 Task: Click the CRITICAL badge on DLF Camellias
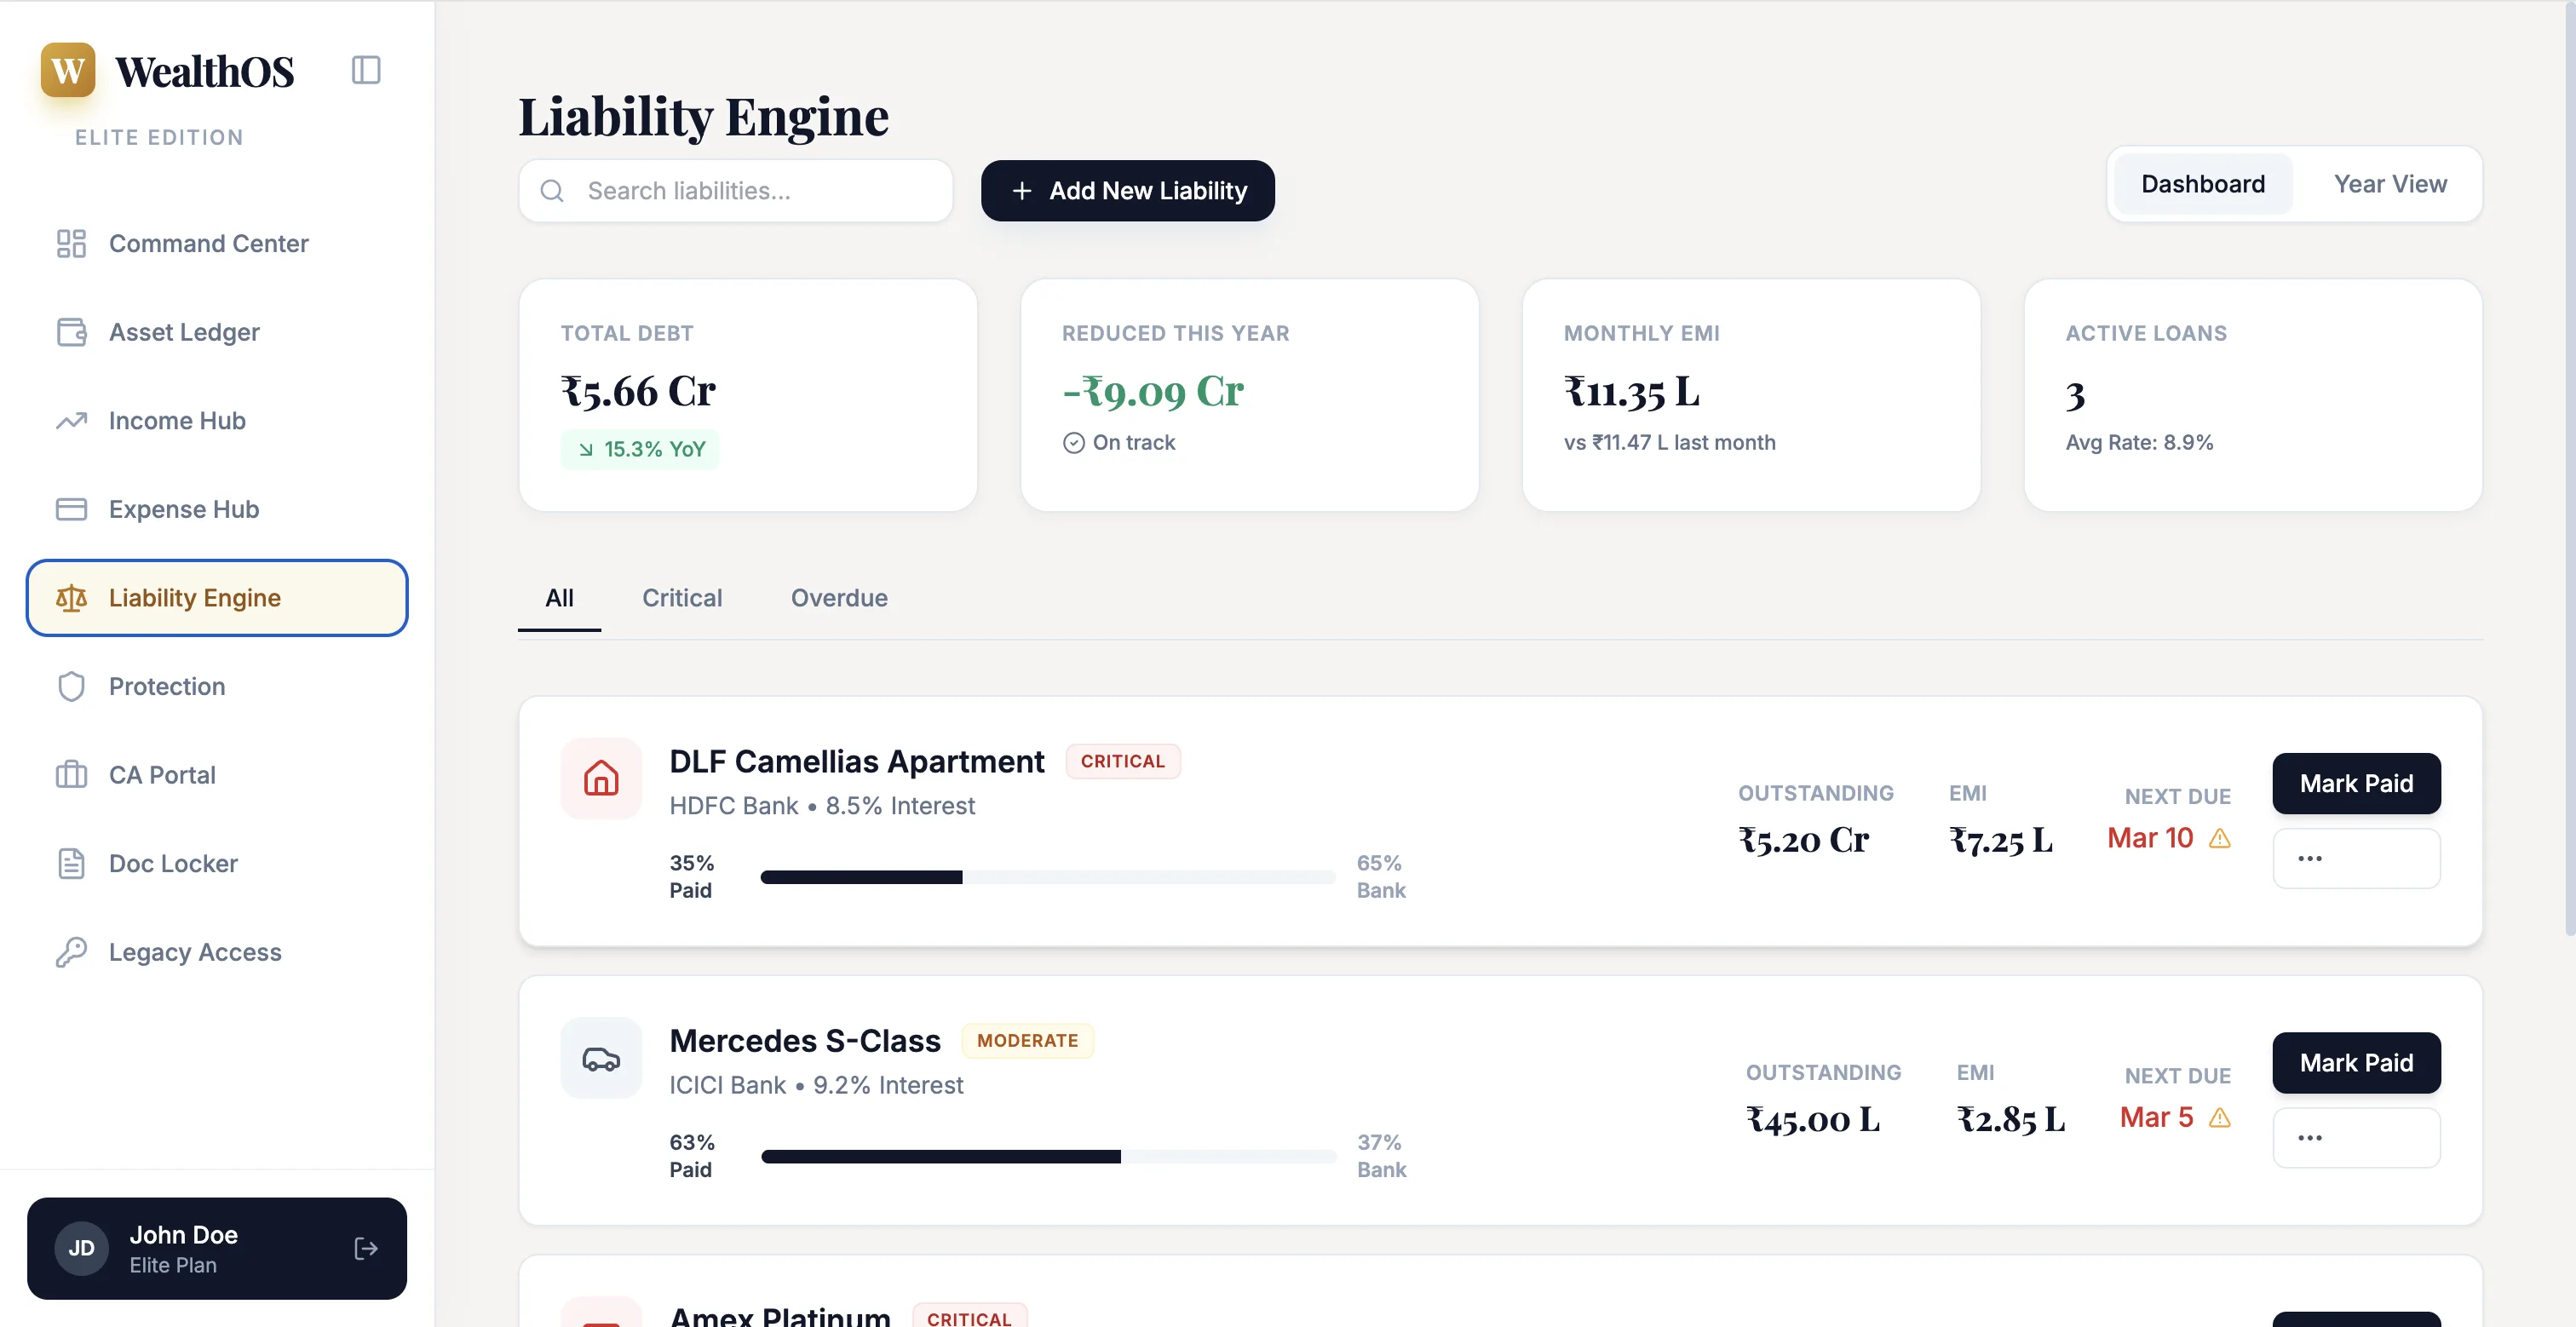tap(1123, 761)
